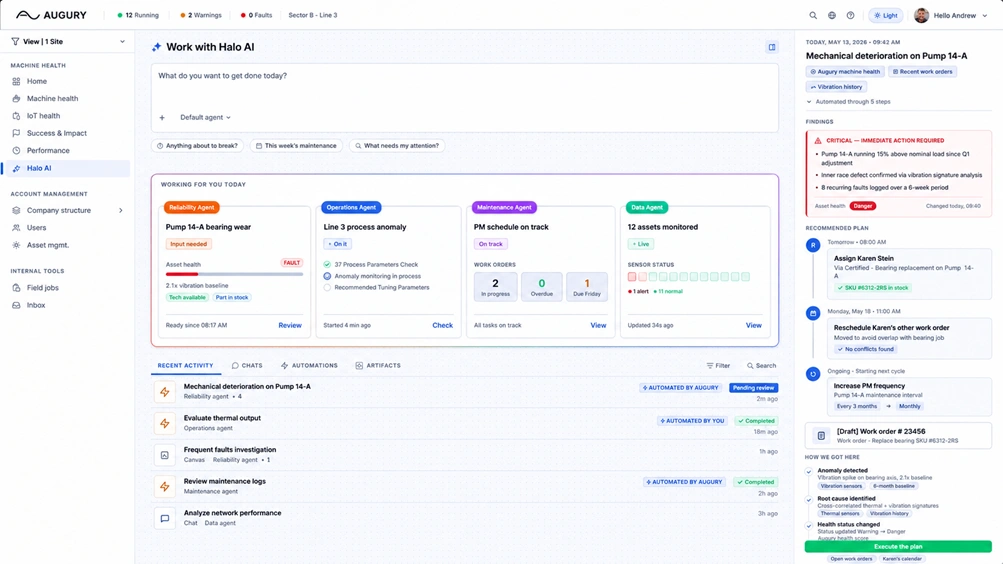Open the search icon in top bar

pyautogui.click(x=813, y=15)
